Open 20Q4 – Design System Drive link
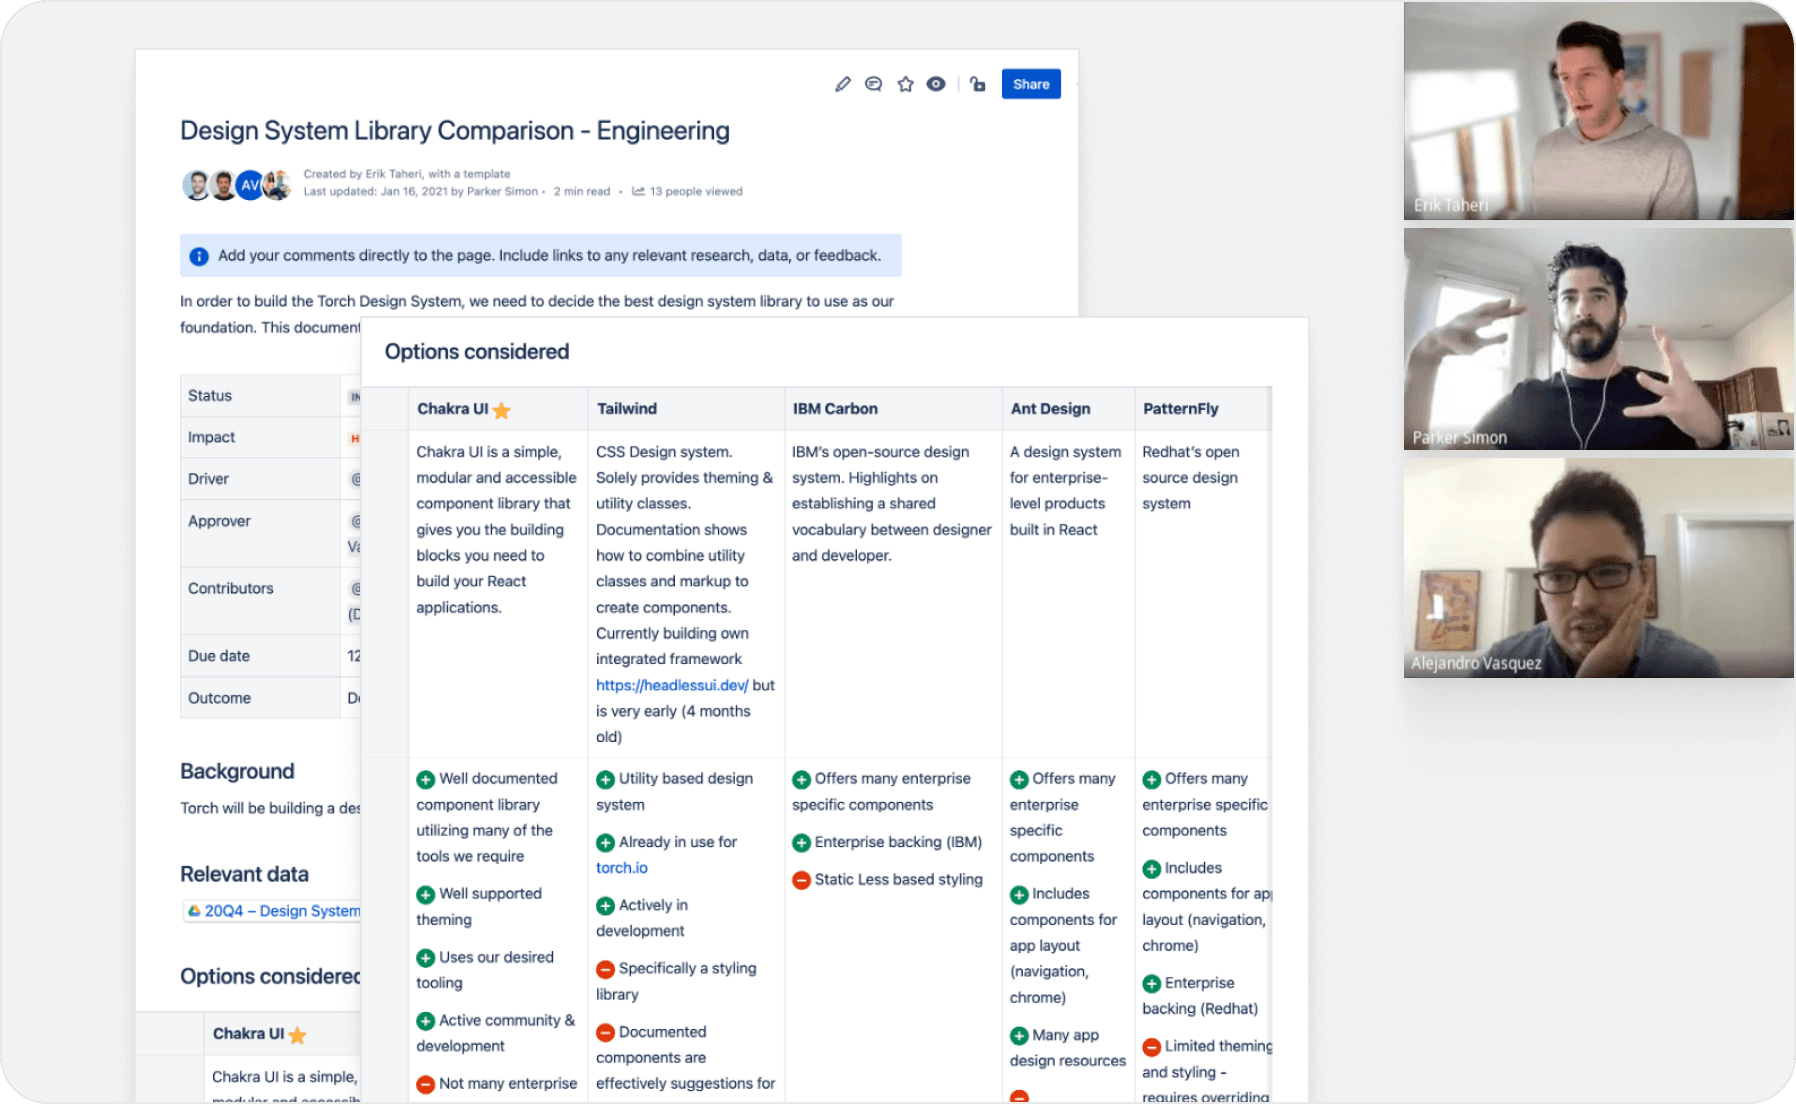 (273, 911)
